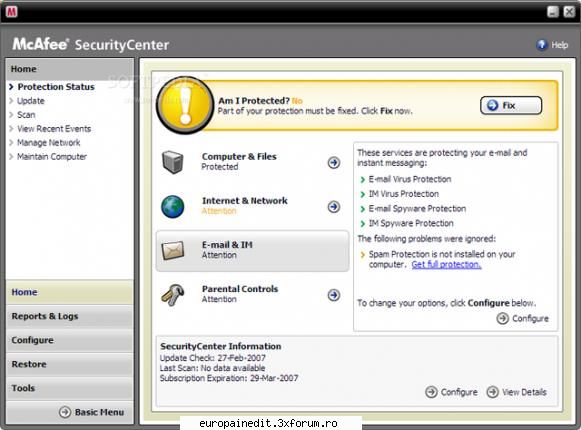The width and height of the screenshot is (581, 430).
Task: Click the Help text label
Action: (x=560, y=45)
